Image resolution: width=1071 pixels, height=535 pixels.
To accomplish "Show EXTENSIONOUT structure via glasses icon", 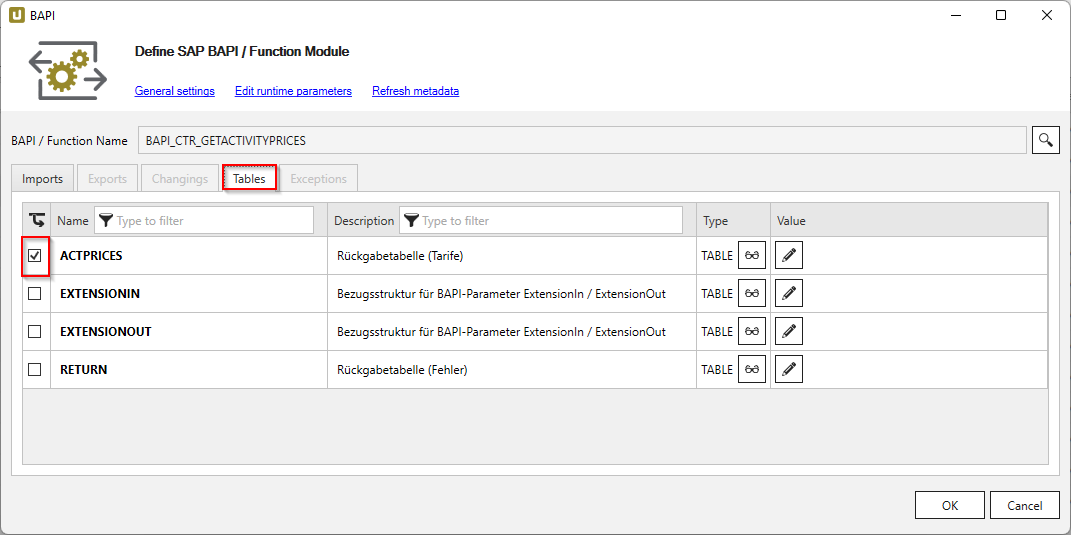I will 752,331.
